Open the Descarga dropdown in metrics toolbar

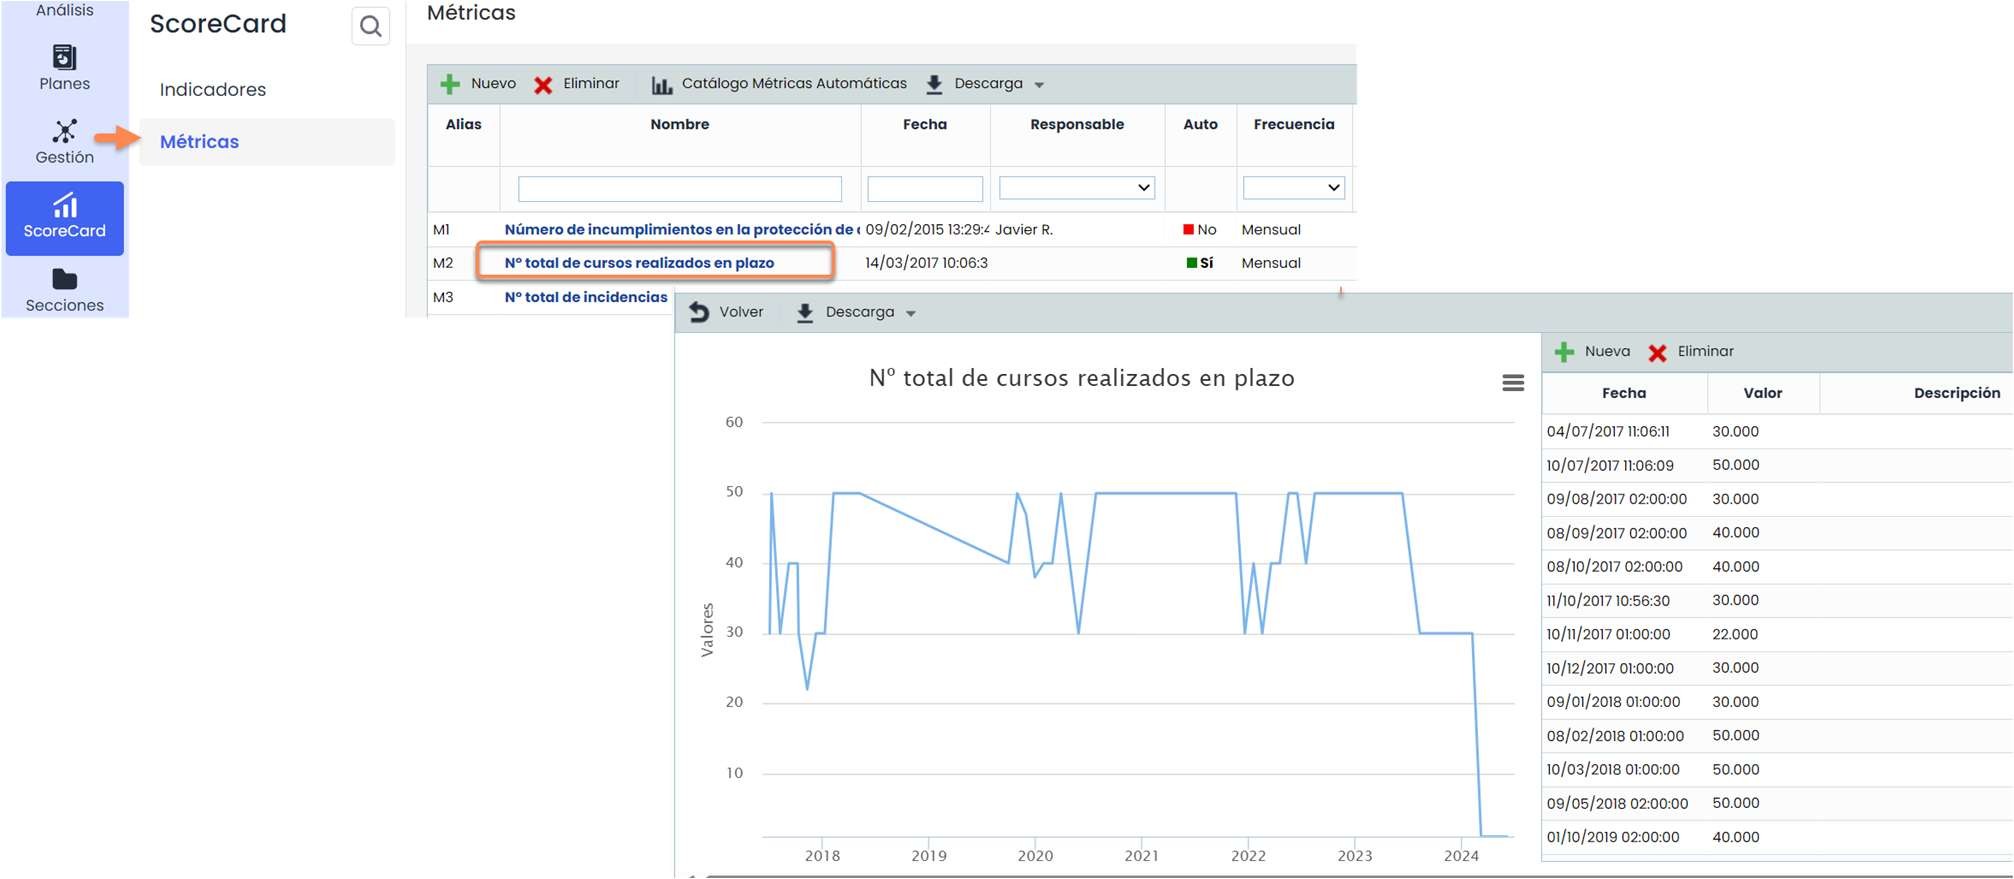click(985, 84)
